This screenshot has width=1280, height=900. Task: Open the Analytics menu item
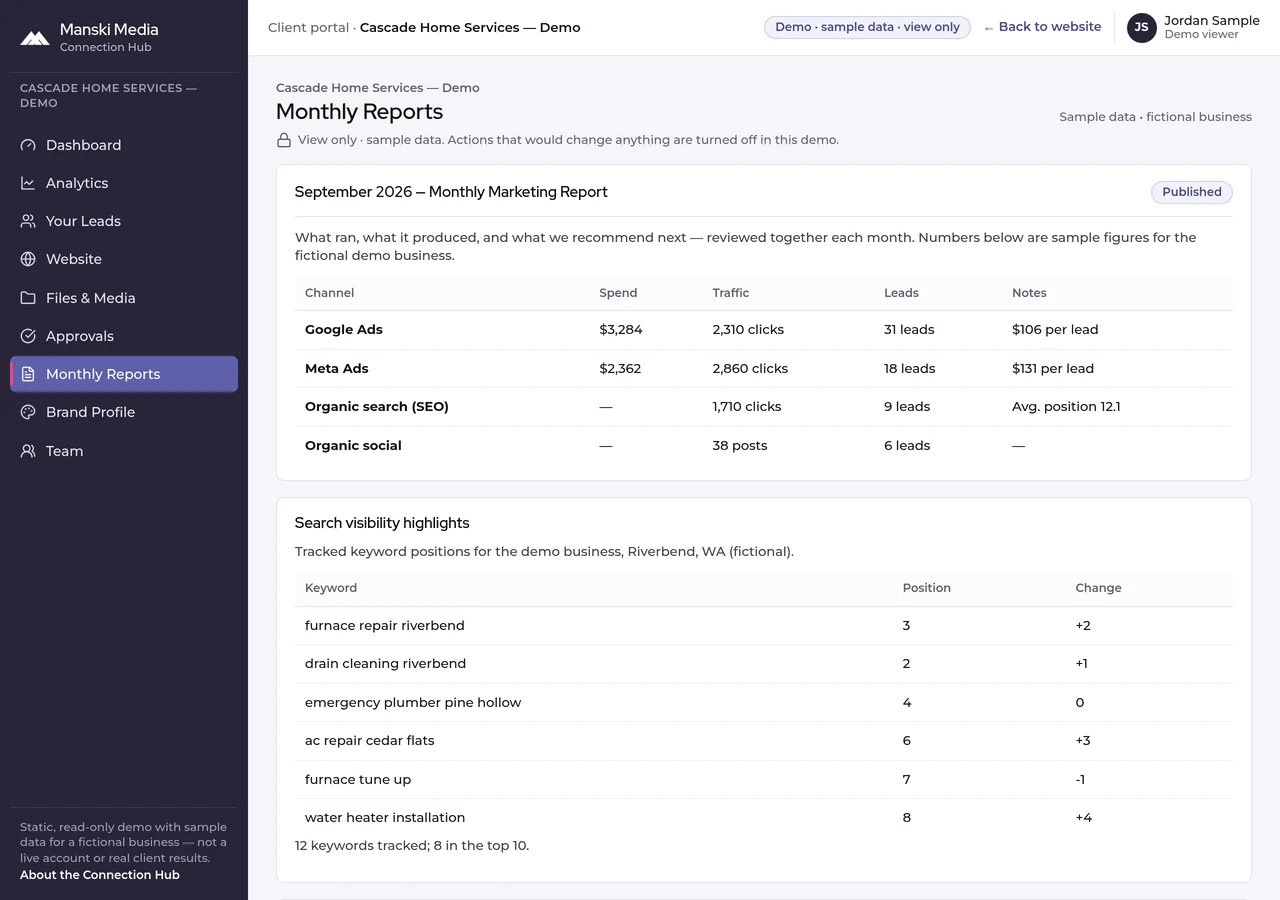[x=124, y=183]
